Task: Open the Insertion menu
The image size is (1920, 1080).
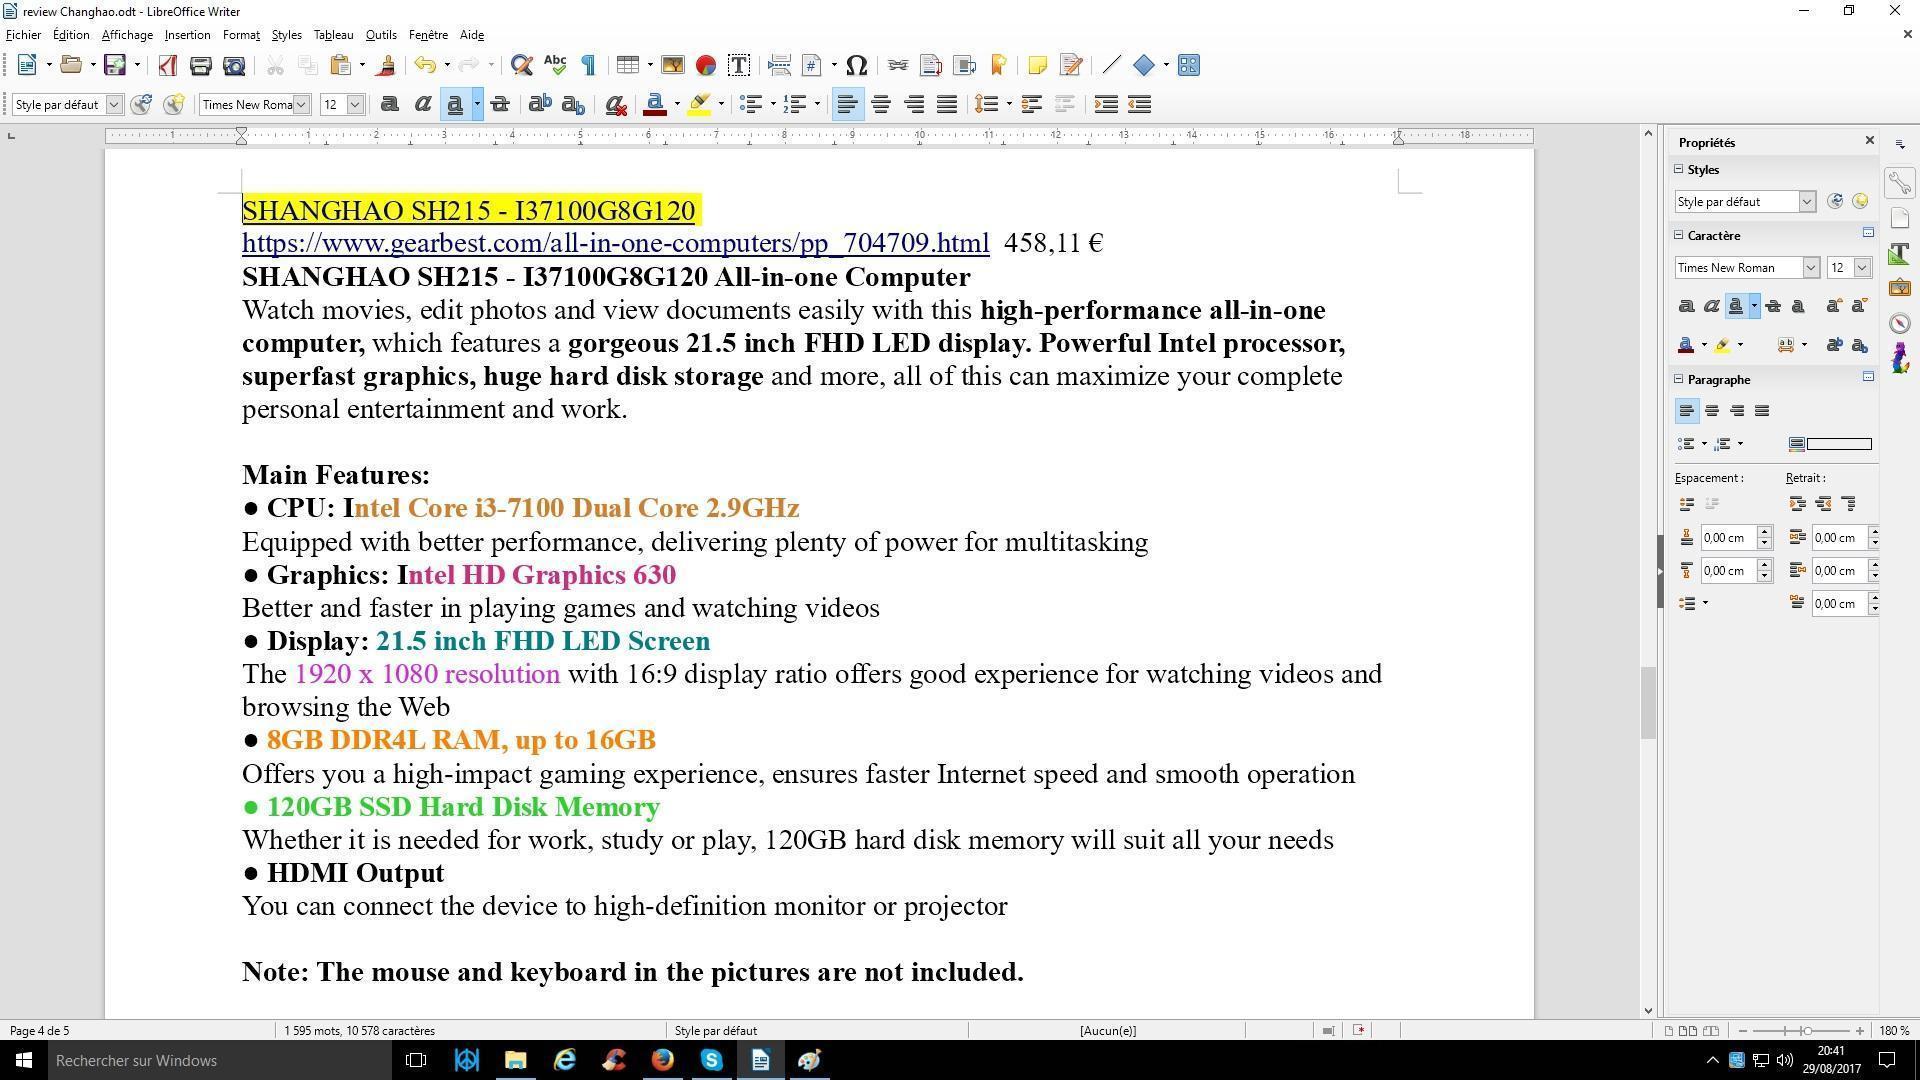Action: [187, 35]
